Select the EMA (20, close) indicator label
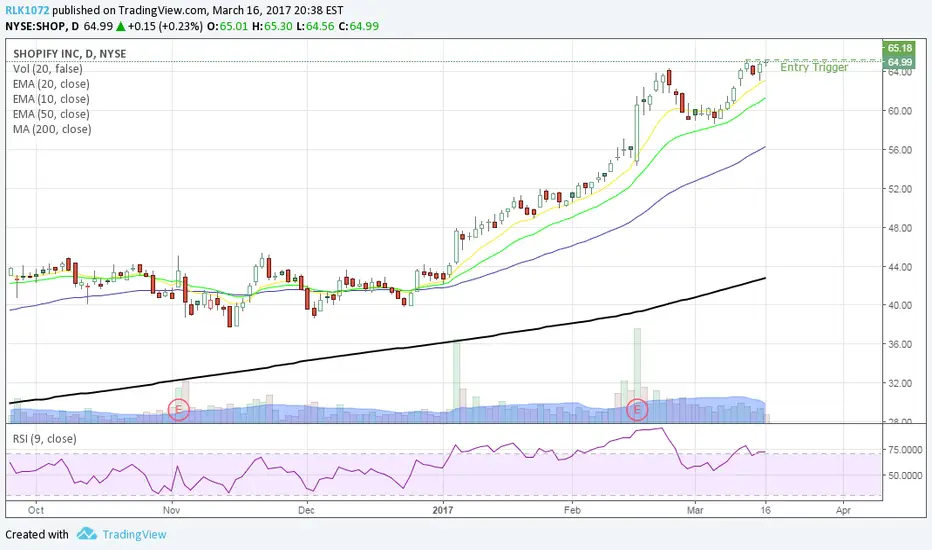This screenshot has width=932, height=550. [x=51, y=84]
